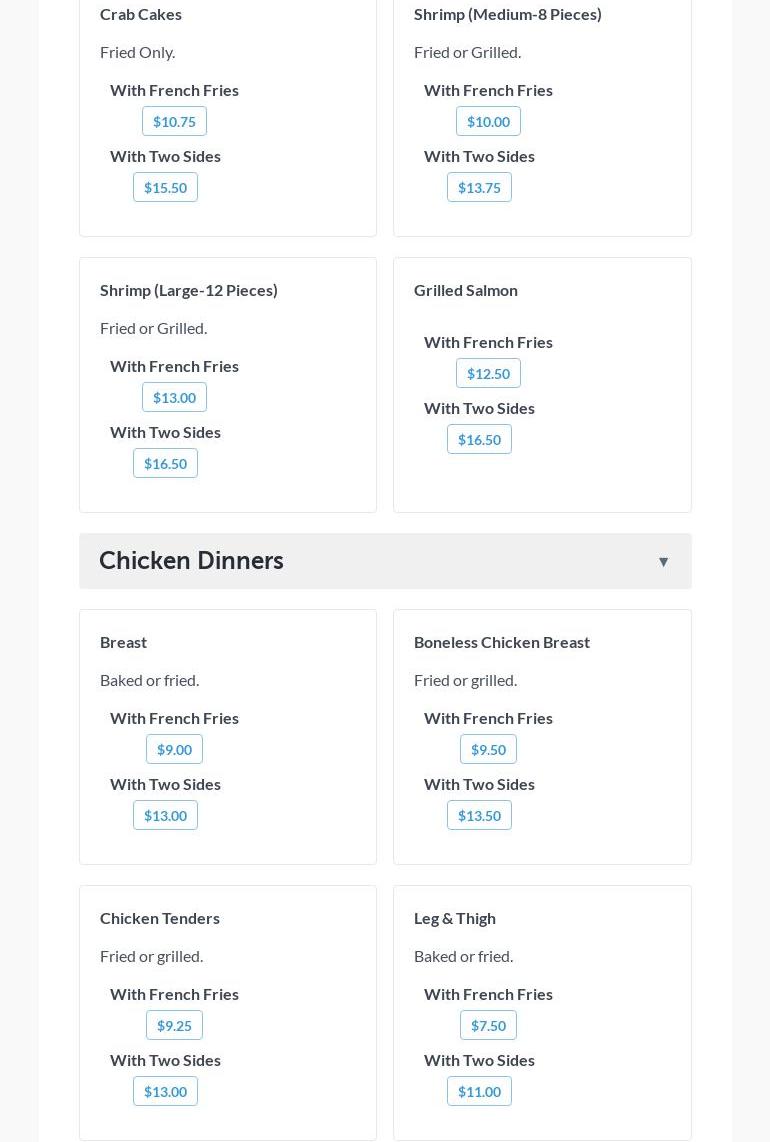Select Leg & Thigh with French Fries $7.50

(x=488, y=1026)
